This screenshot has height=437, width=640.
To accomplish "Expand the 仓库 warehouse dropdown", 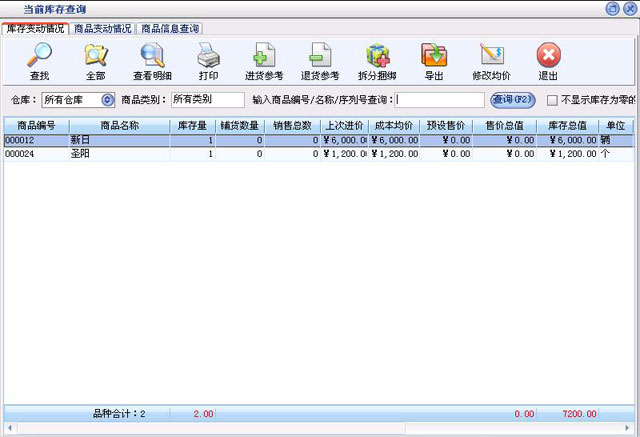I will coord(108,100).
